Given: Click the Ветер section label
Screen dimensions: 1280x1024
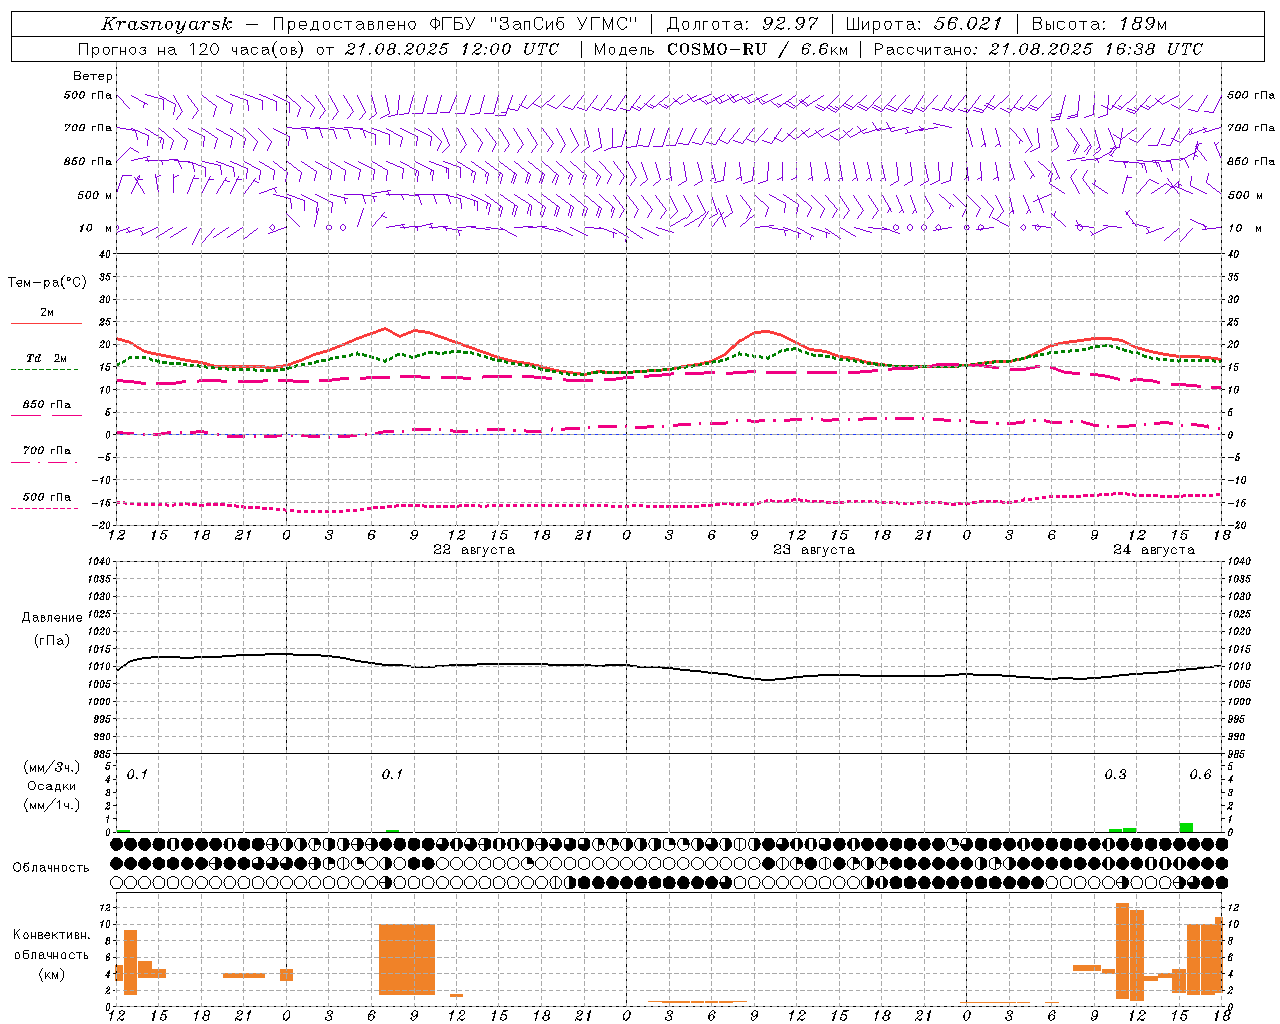Looking at the screenshot, I should point(93,76).
